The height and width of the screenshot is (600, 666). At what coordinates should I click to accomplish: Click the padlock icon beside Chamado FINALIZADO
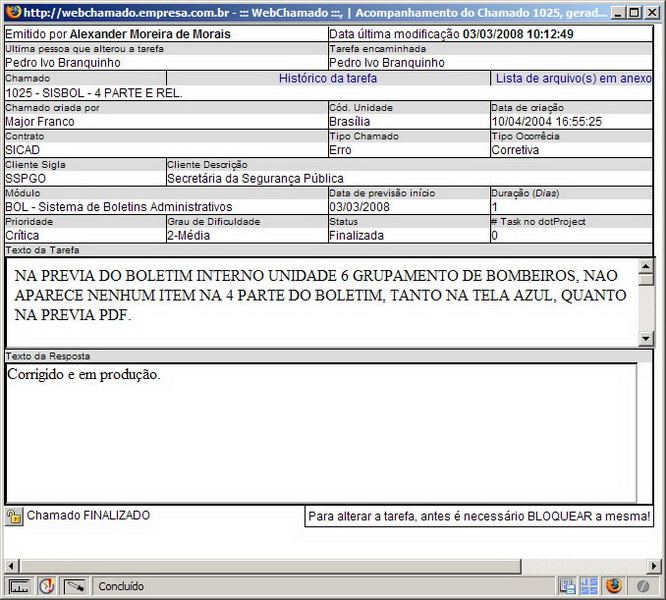[14, 517]
